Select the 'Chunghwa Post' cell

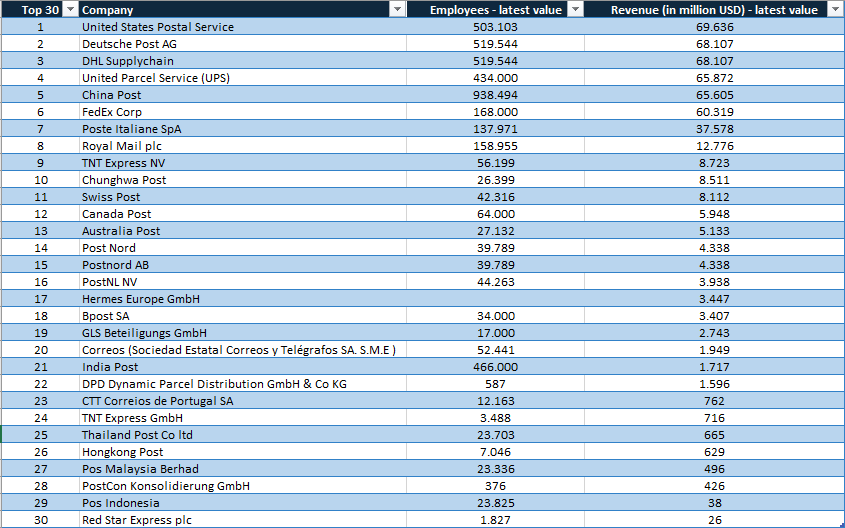[x=243, y=179]
